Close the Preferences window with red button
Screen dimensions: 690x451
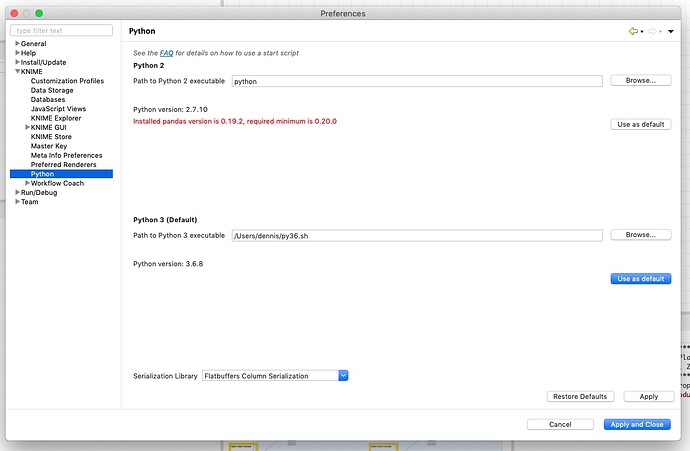point(14,13)
